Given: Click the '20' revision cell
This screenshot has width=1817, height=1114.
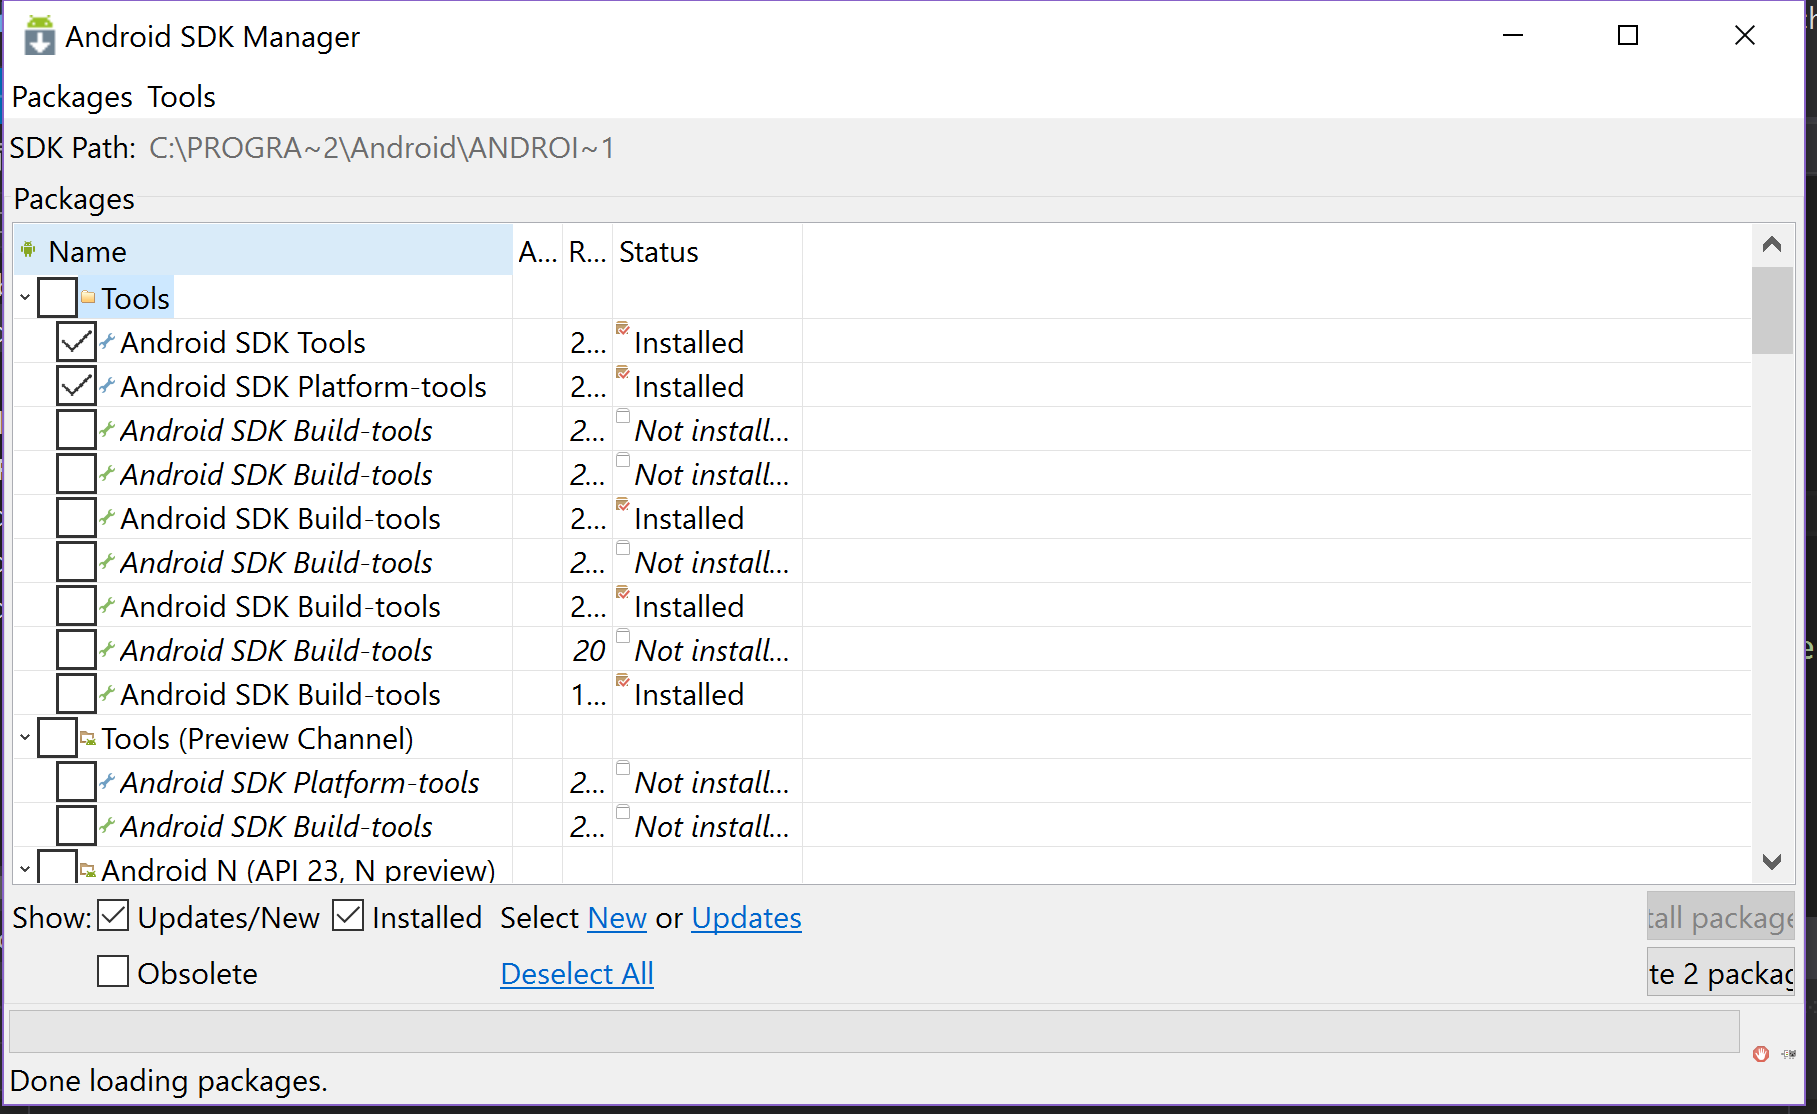Looking at the screenshot, I should pyautogui.click(x=589, y=650).
